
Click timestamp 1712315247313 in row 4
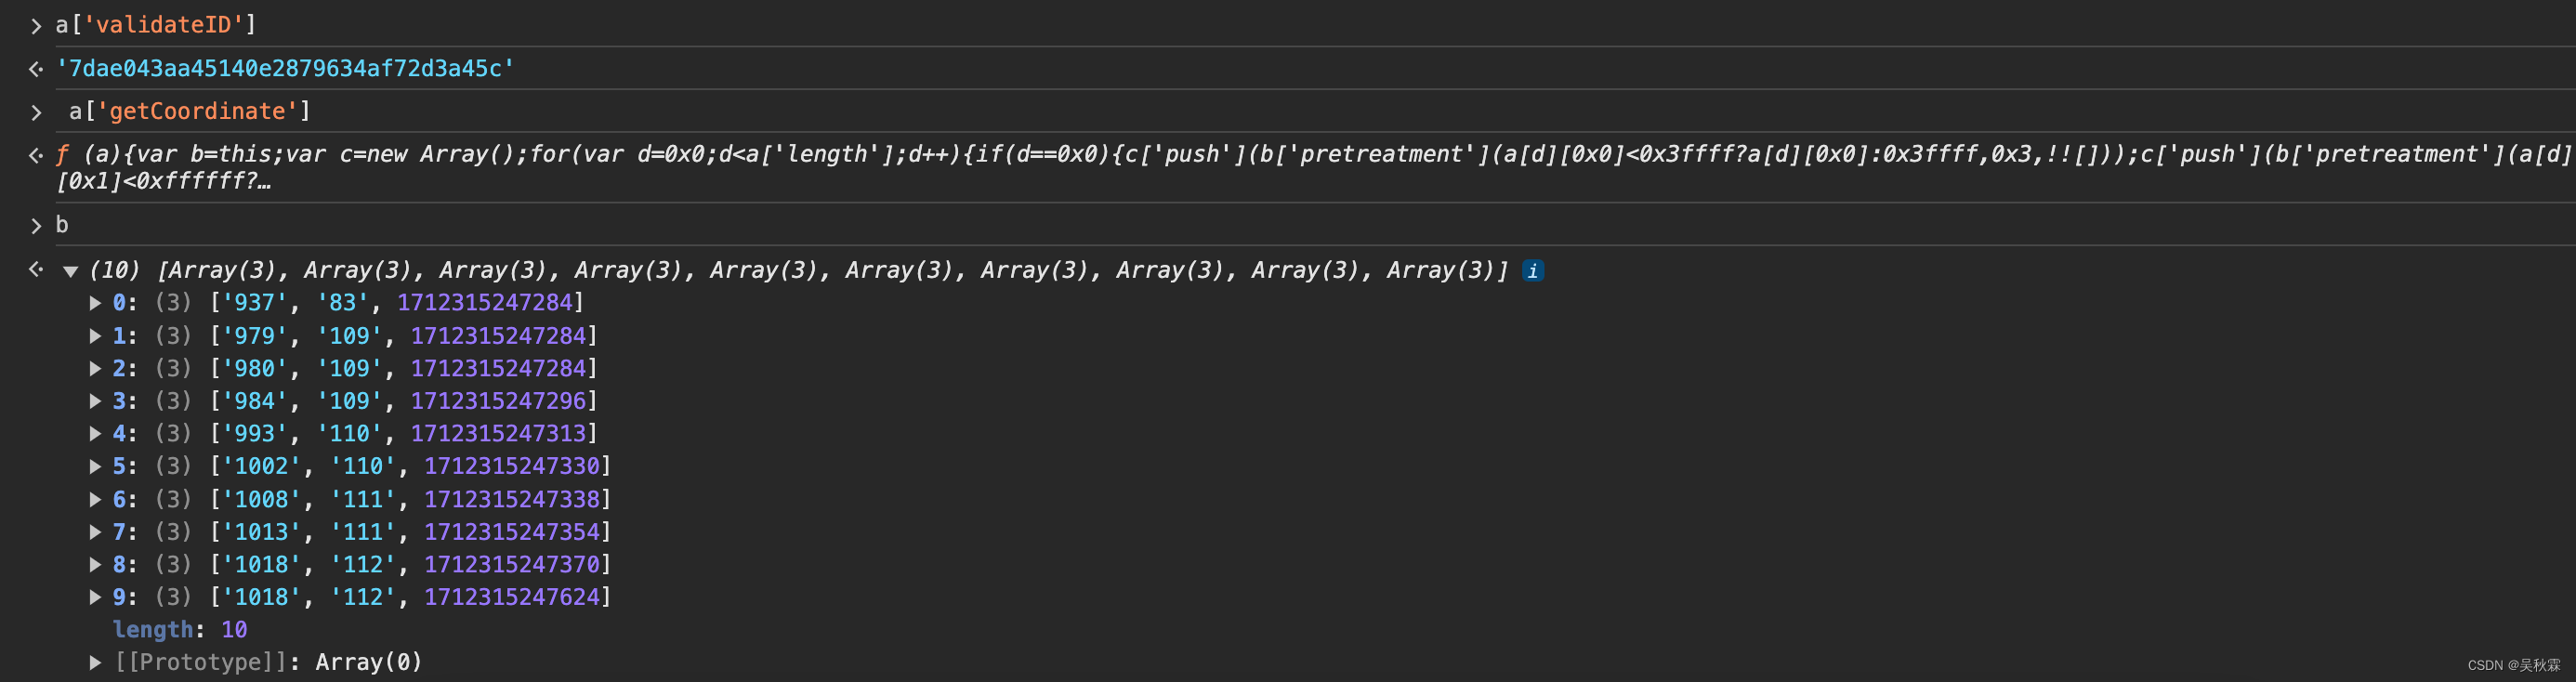(498, 433)
